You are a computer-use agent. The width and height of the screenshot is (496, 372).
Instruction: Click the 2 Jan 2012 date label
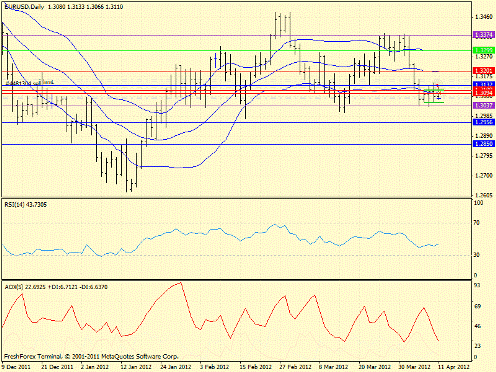pos(96,367)
